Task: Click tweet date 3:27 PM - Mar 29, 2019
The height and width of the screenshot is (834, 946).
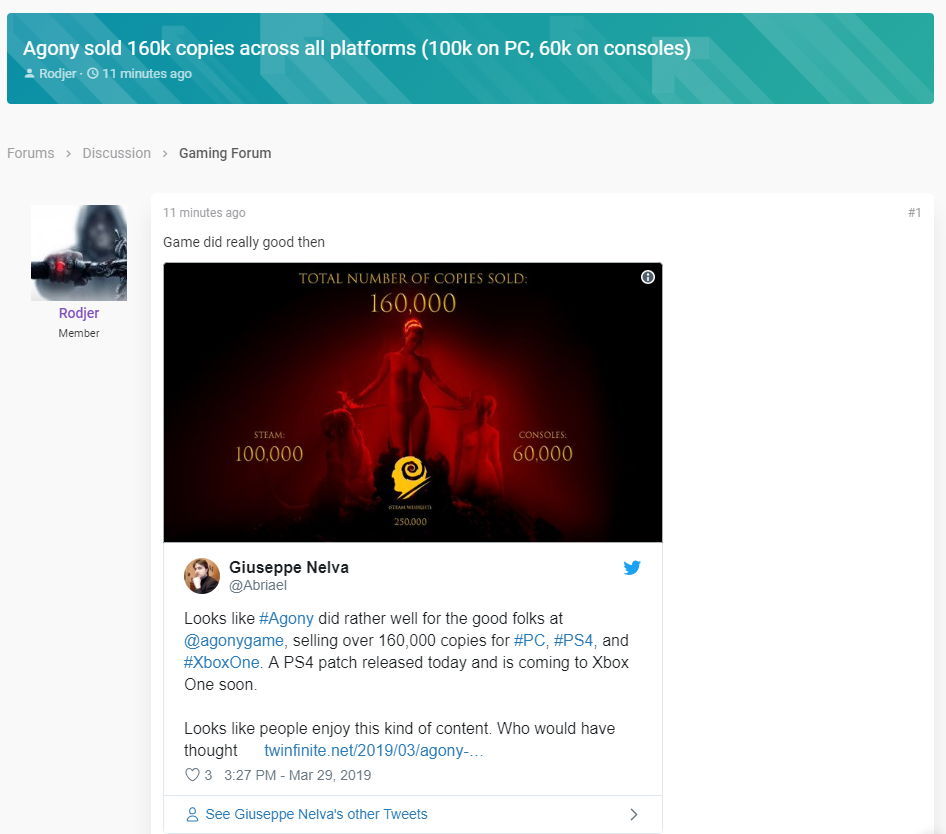Action: 297,775
